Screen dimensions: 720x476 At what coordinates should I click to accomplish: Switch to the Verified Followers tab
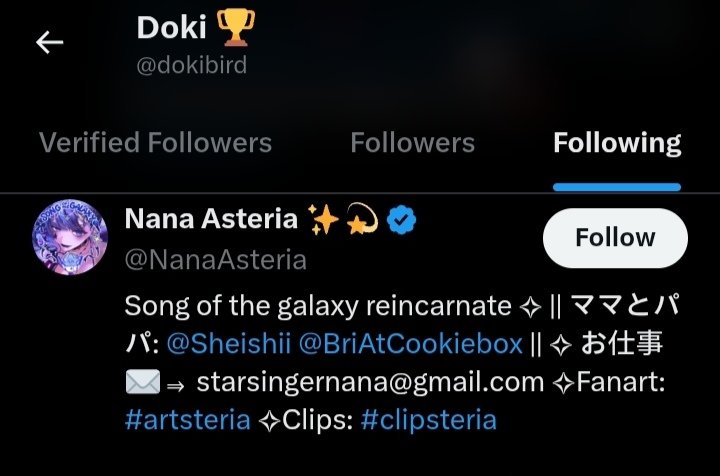point(155,143)
